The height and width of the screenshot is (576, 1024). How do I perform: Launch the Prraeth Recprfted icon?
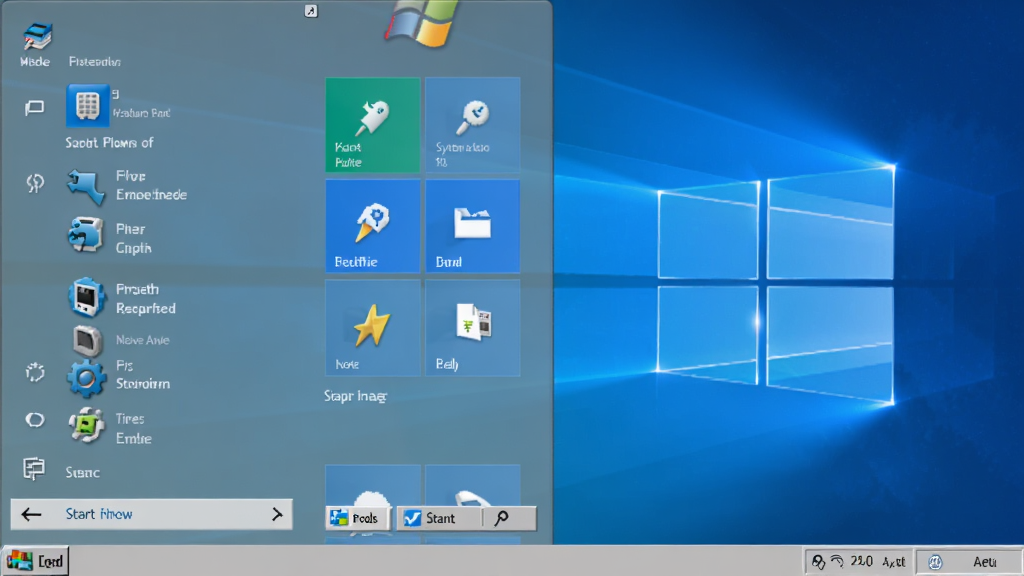click(86, 297)
